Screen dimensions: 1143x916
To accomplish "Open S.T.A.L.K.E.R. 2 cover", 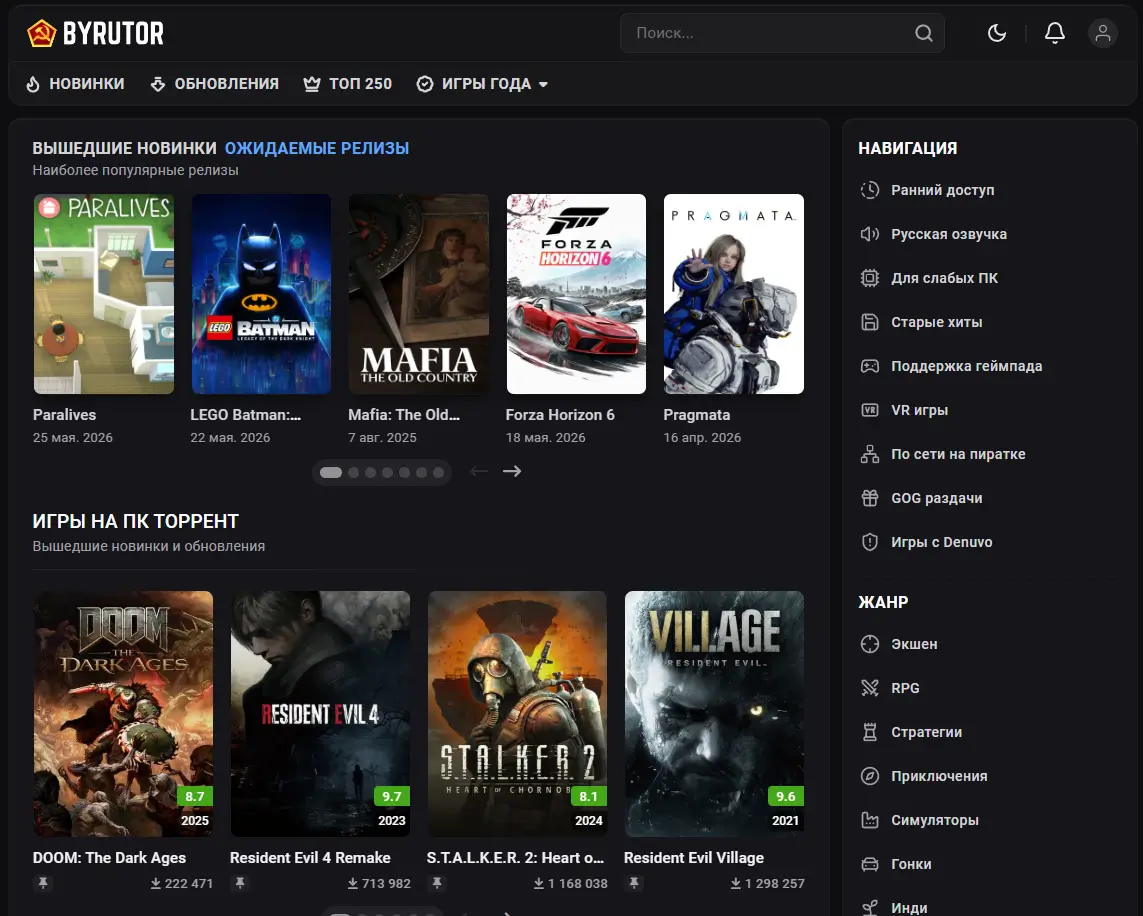I will 518,713.
